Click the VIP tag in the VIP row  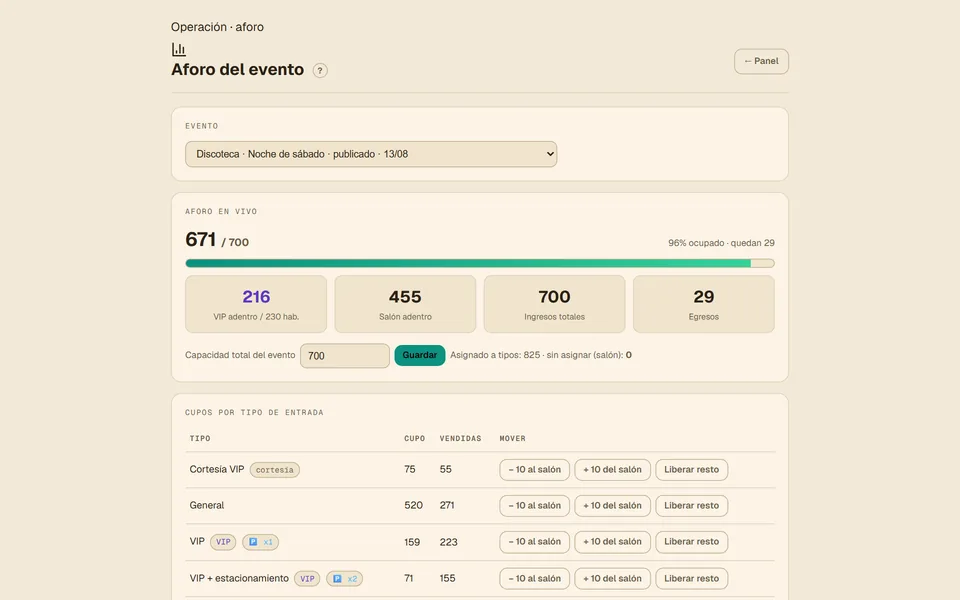223,542
